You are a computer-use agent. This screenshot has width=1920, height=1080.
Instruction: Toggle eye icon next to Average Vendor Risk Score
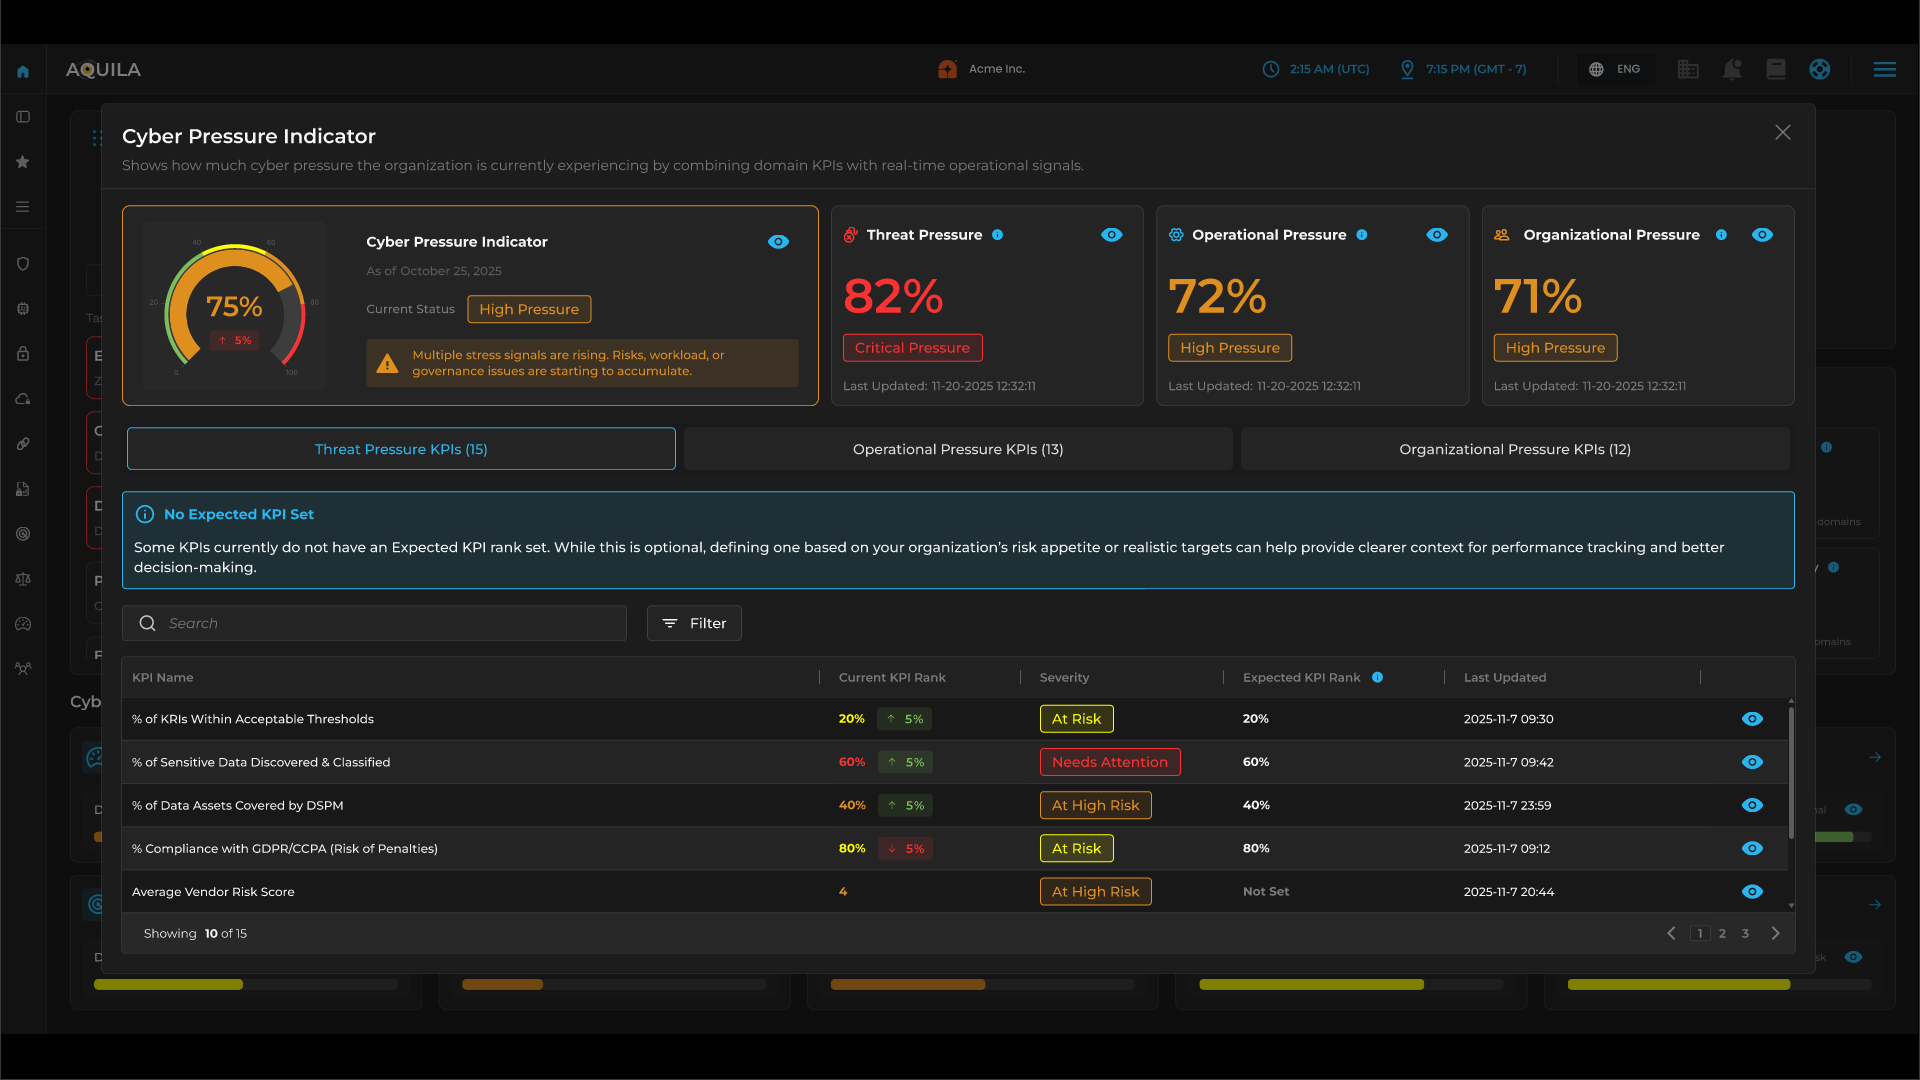tap(1752, 891)
